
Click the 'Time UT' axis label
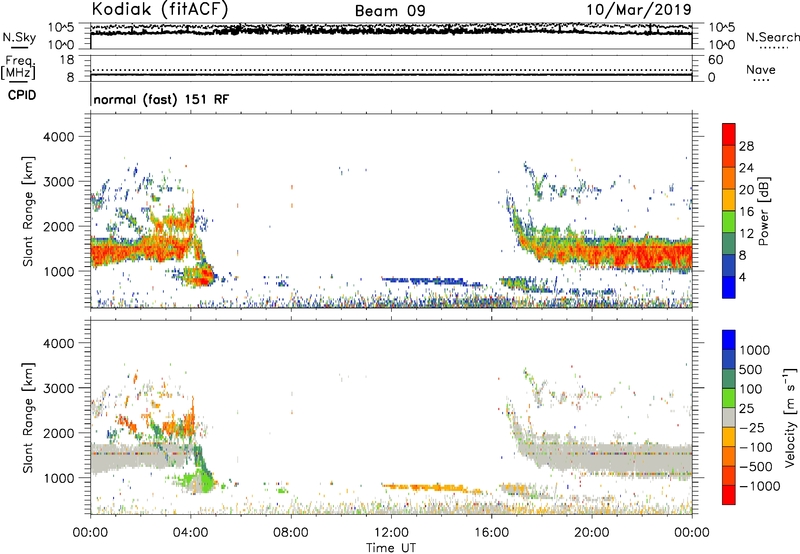(x=391, y=548)
